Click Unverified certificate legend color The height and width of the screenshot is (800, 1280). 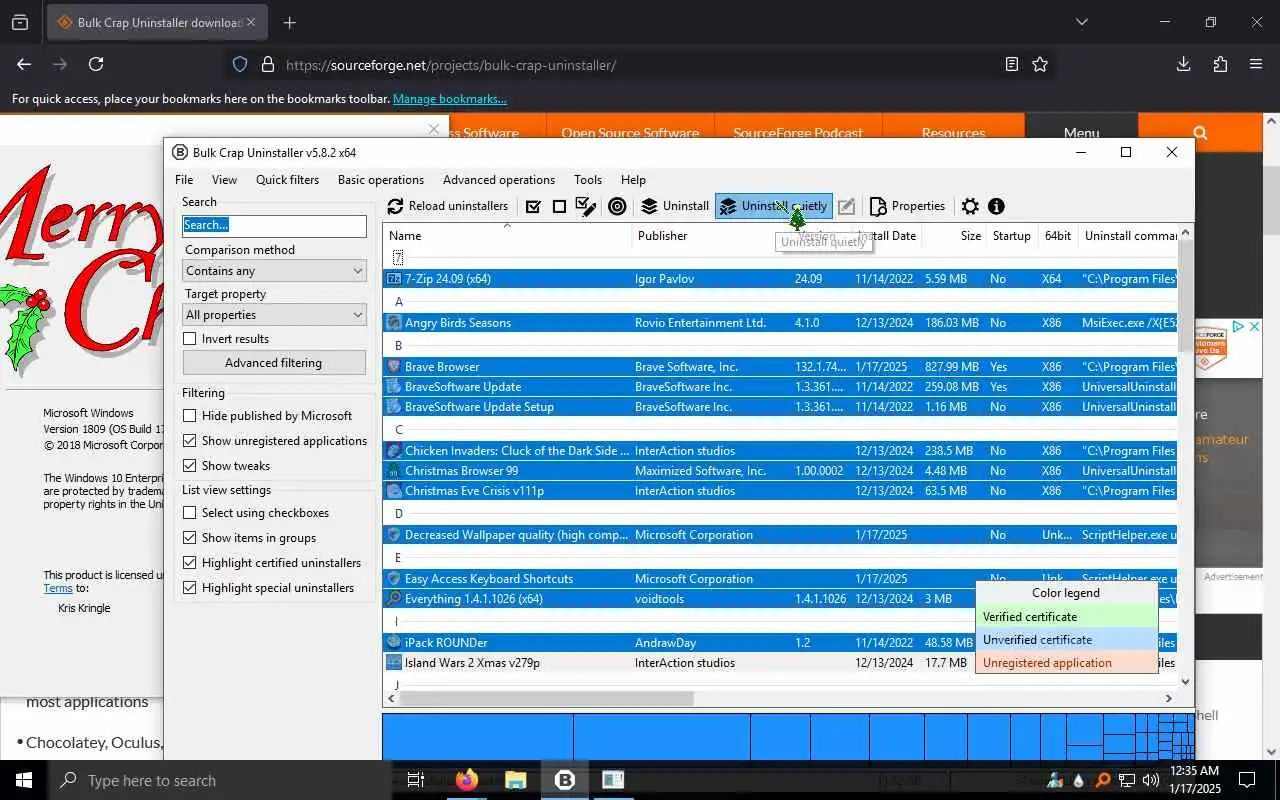[1066, 640]
